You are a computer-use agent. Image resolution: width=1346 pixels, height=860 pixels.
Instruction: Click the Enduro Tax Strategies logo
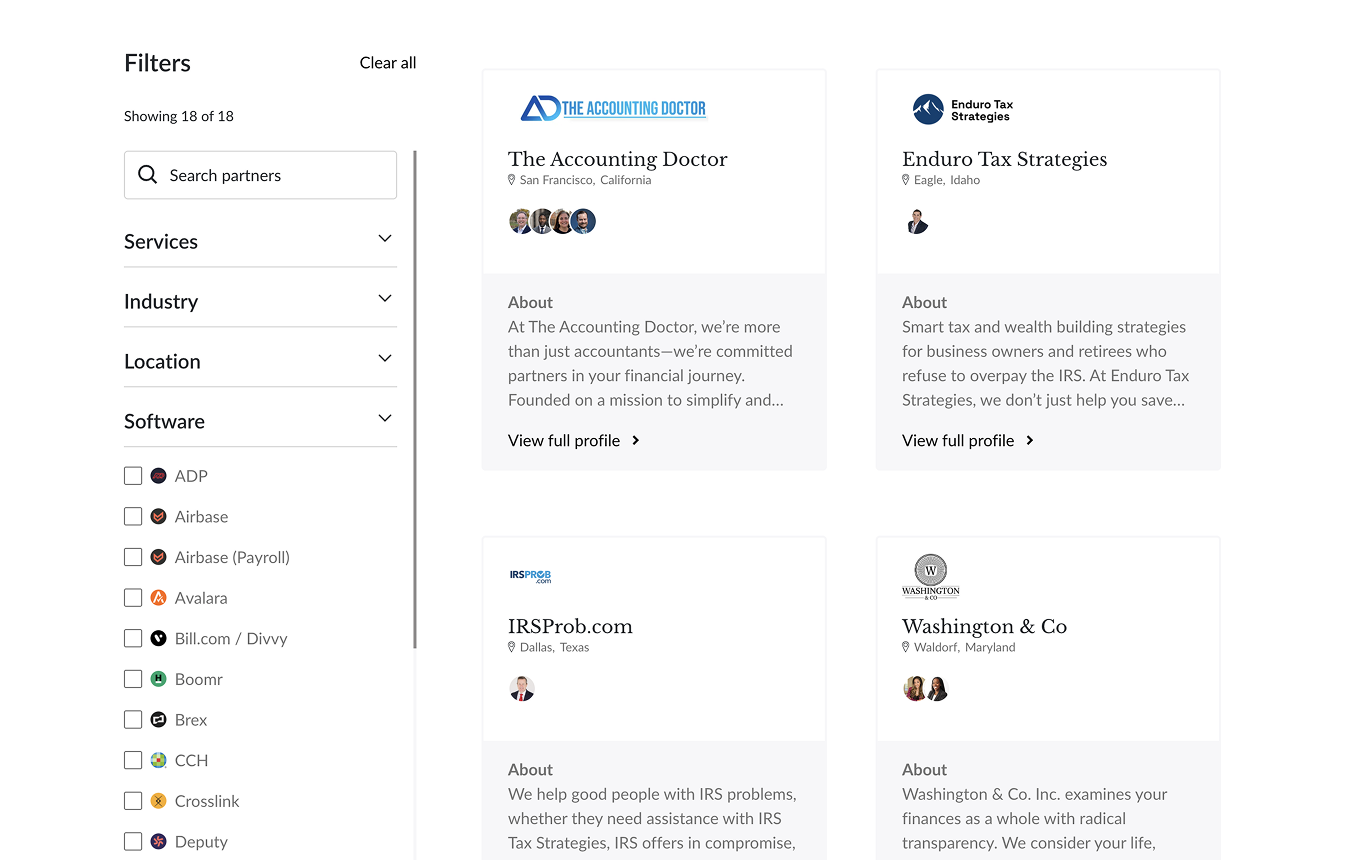pyautogui.click(x=963, y=109)
